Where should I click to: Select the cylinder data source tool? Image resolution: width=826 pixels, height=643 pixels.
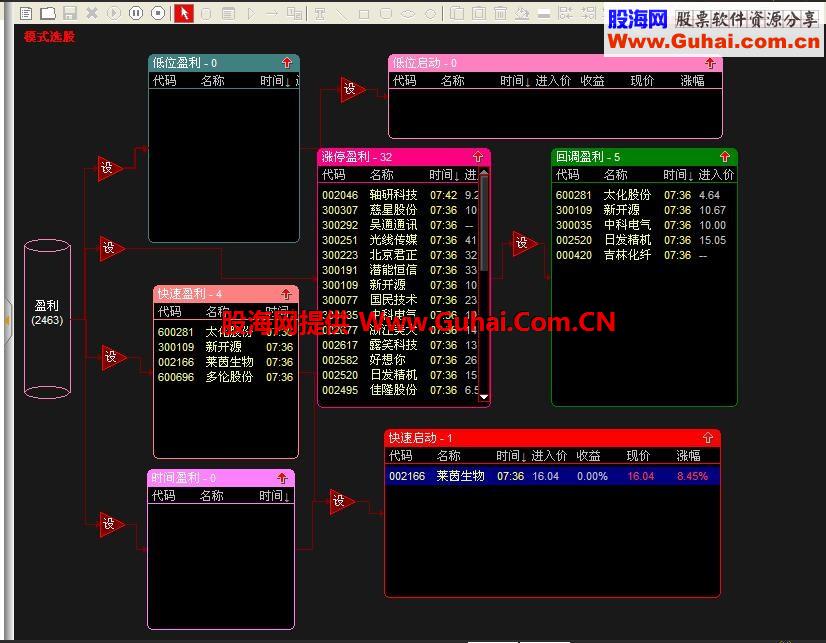pyautogui.click(x=206, y=14)
